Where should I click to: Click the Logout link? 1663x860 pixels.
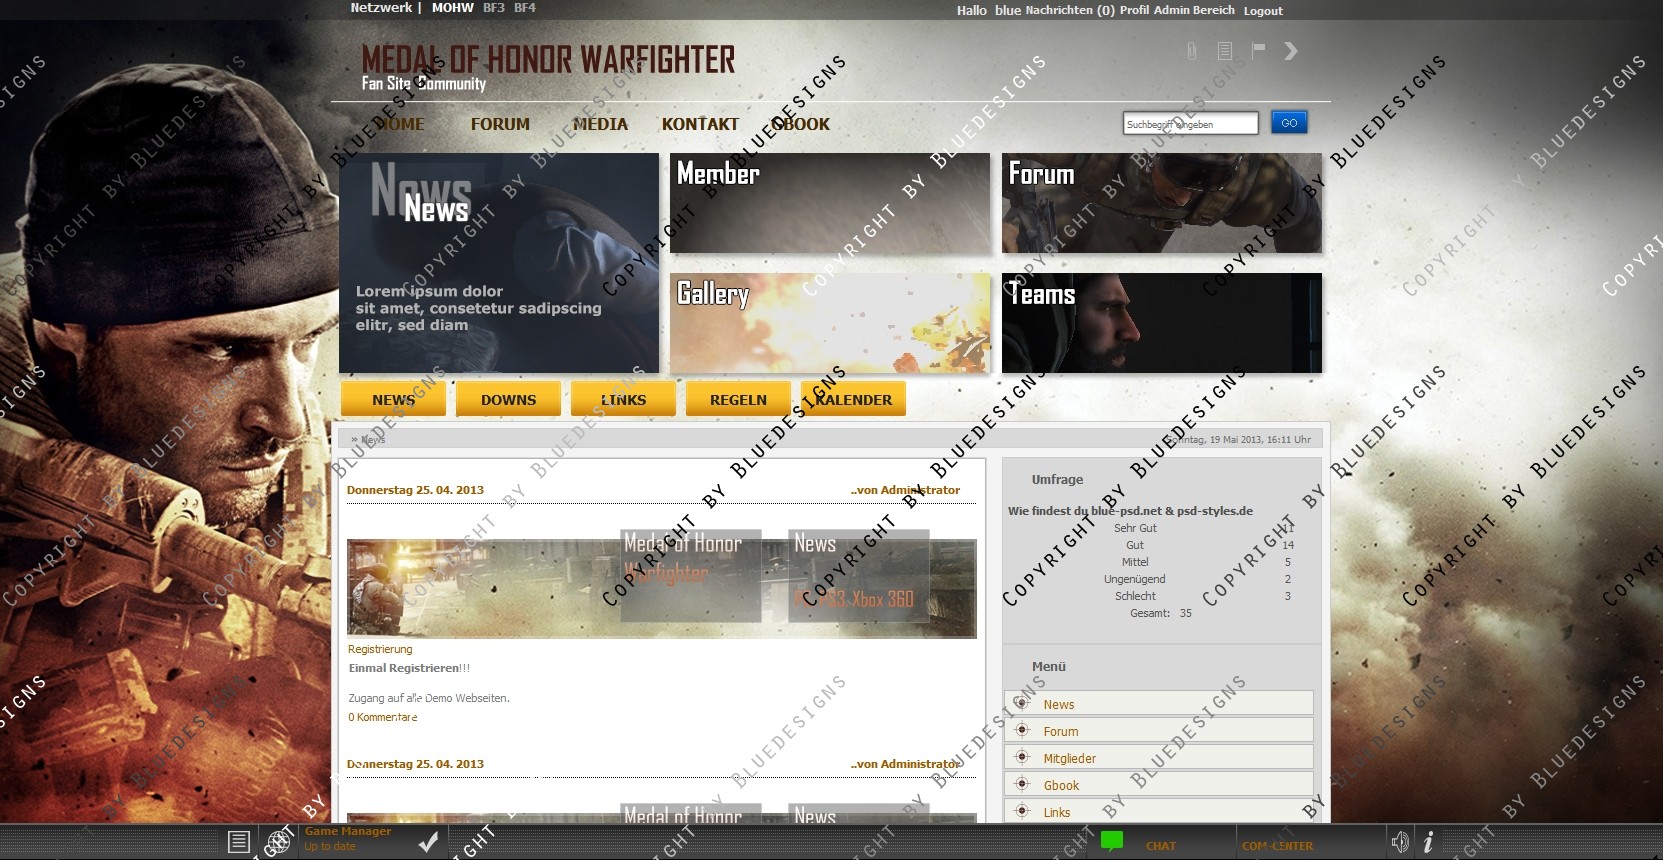click(x=1263, y=11)
